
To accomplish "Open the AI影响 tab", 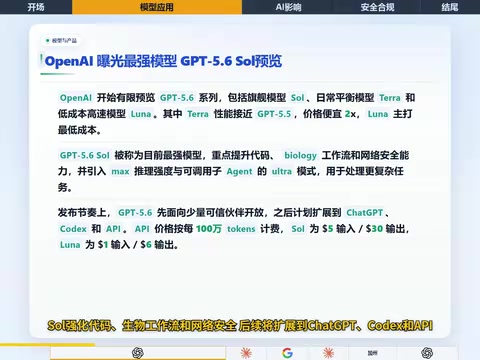I will click(288, 7).
